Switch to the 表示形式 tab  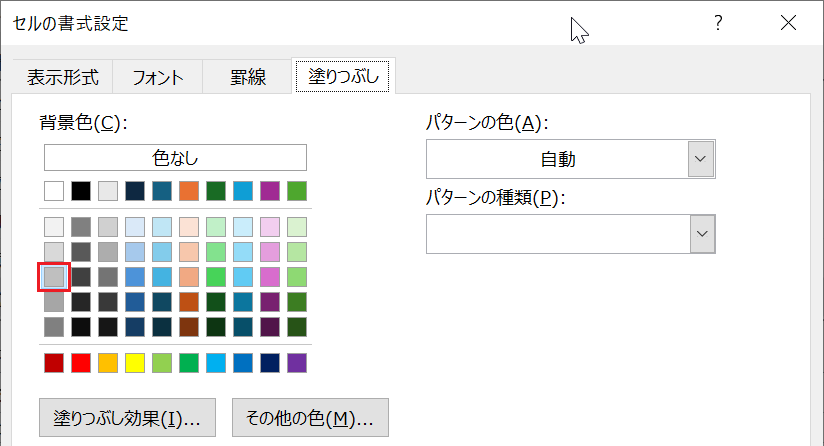click(x=62, y=77)
